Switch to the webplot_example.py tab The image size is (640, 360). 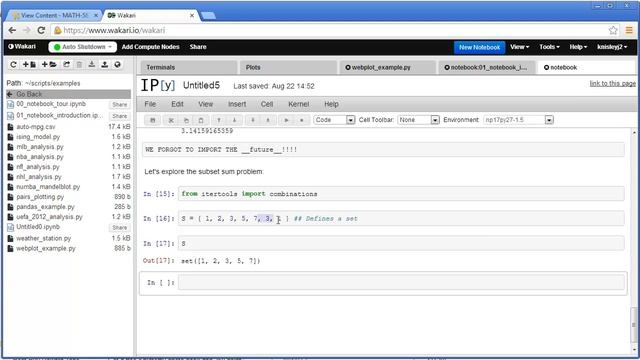(388, 67)
